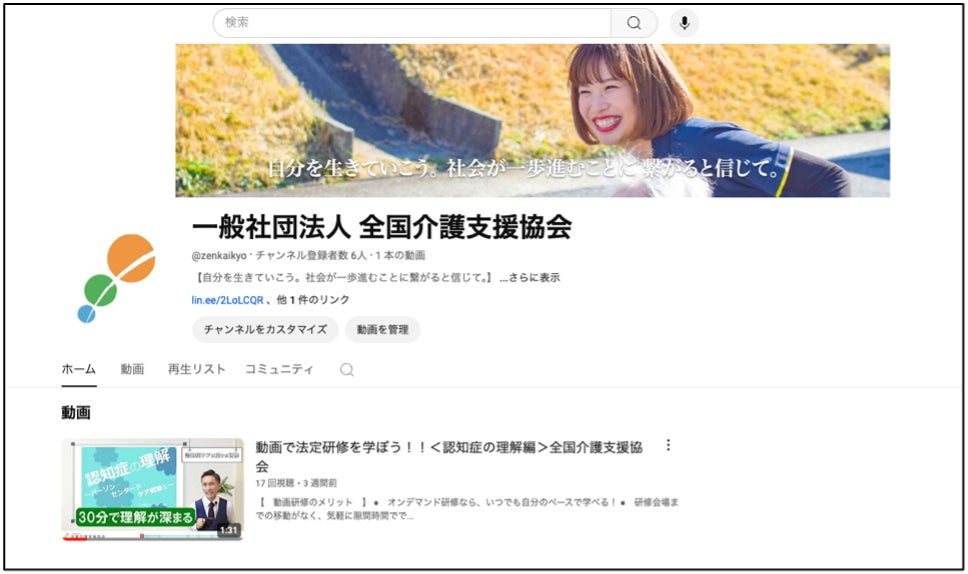968x574 pixels.
Task: Click the 1:31 duration badge on thumbnail
Action: click(228, 530)
